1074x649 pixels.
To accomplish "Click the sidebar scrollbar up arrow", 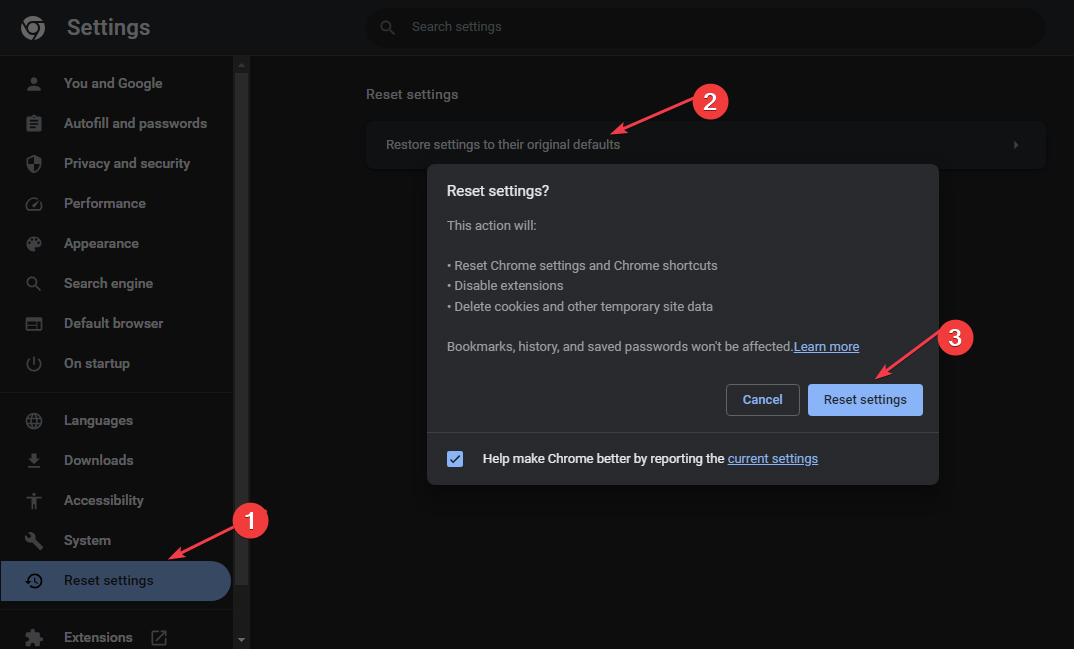I will tap(241, 65).
